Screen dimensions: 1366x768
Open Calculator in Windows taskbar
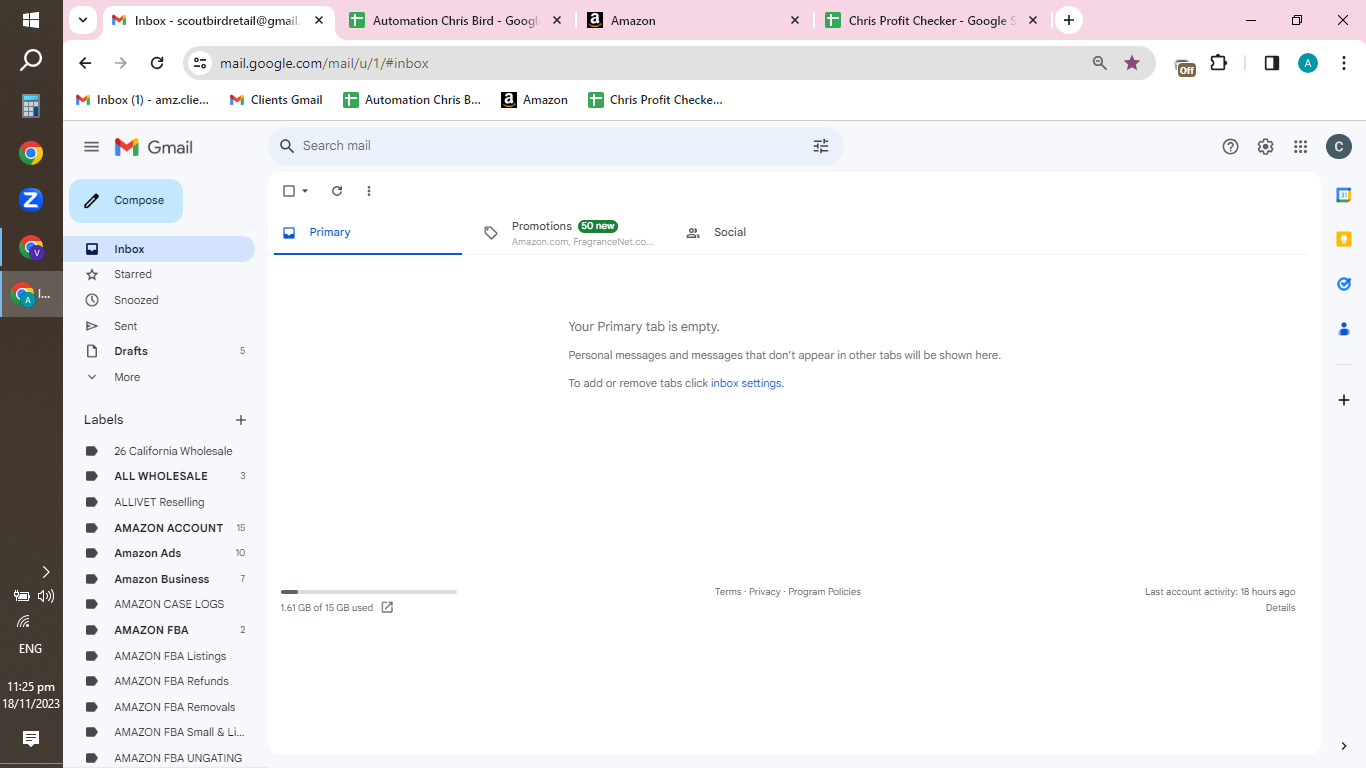[x=31, y=106]
